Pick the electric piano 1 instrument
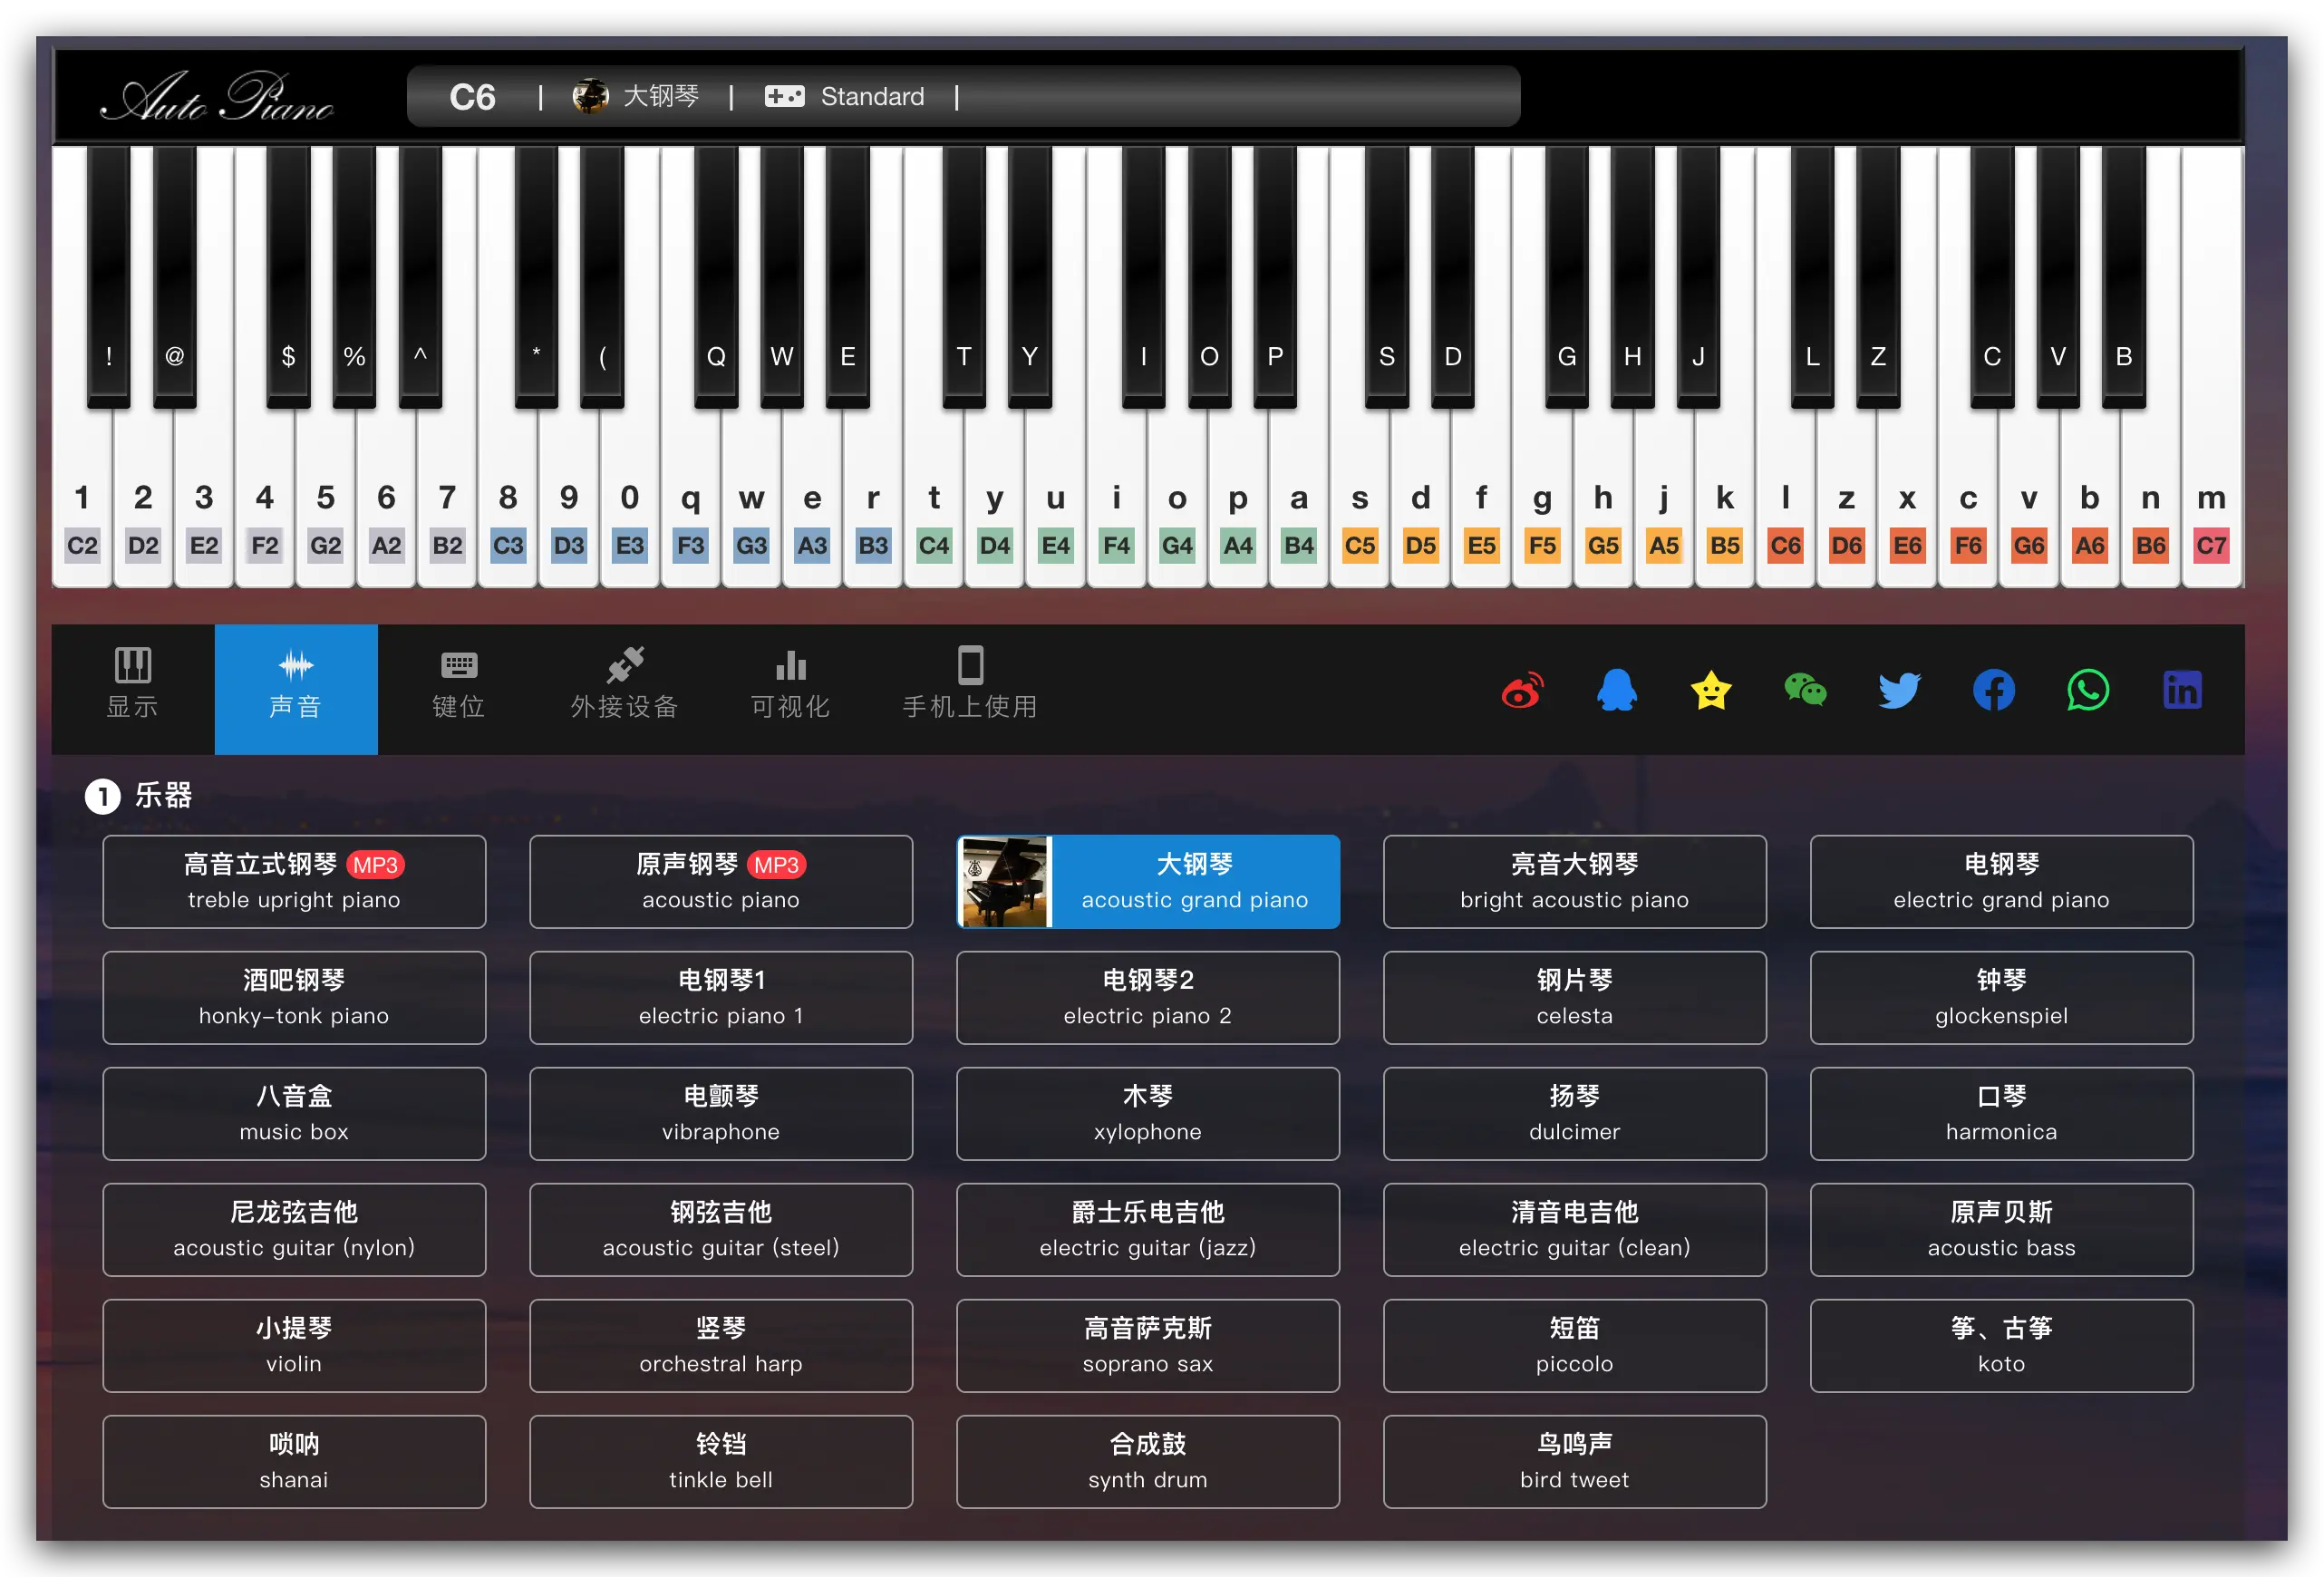This screenshot has width=2324, height=1577. coord(721,997)
